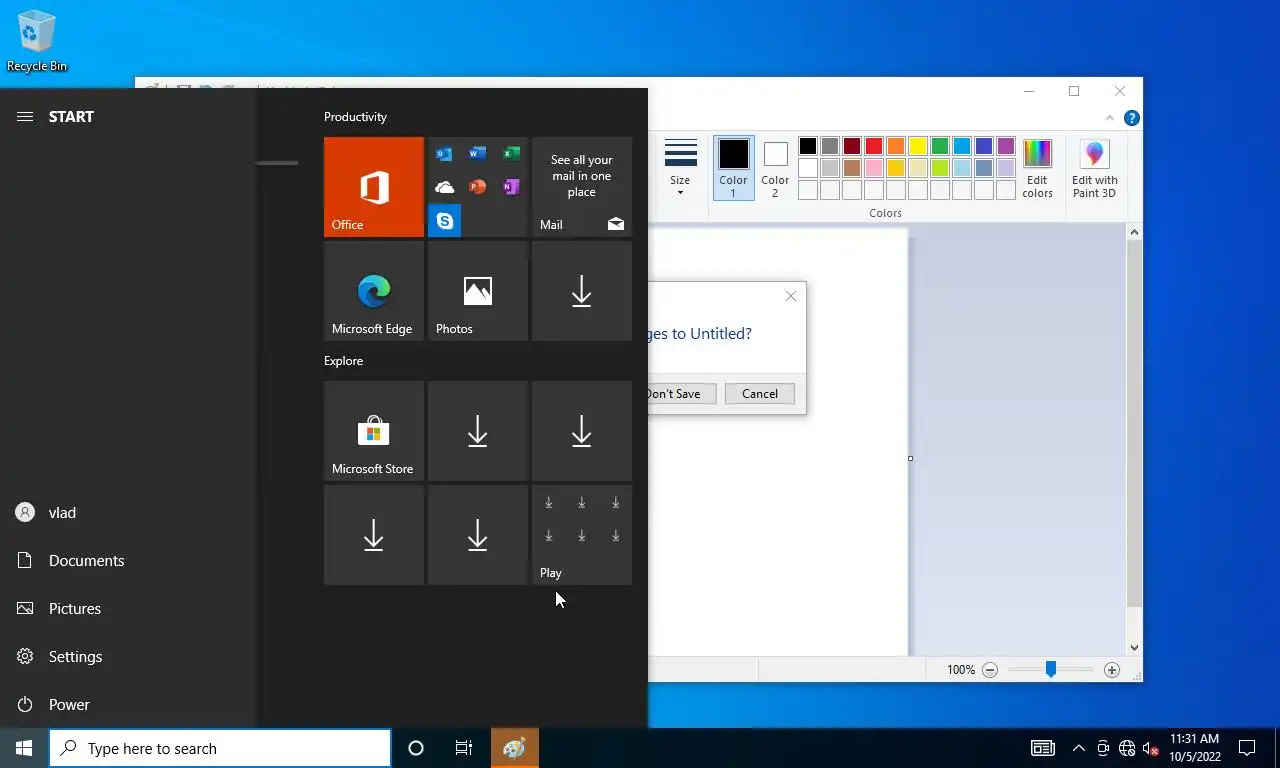The width and height of the screenshot is (1280, 768).
Task: Expand the Start menu hamburger
Action: (25, 117)
